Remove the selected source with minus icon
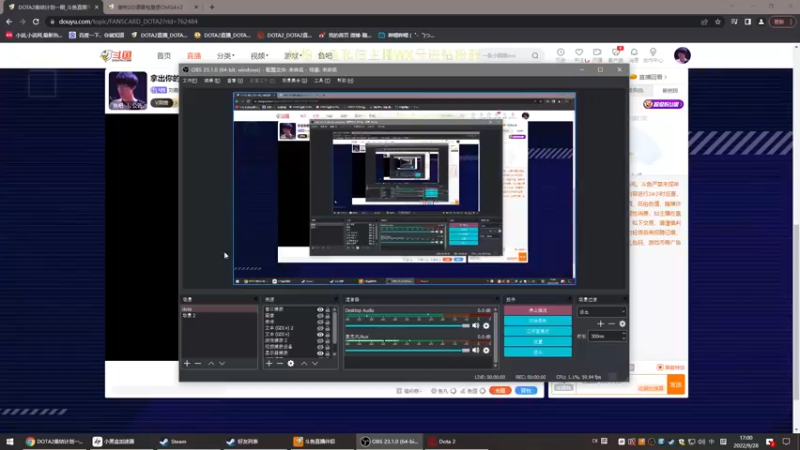The height and width of the screenshot is (450, 800). (280, 363)
